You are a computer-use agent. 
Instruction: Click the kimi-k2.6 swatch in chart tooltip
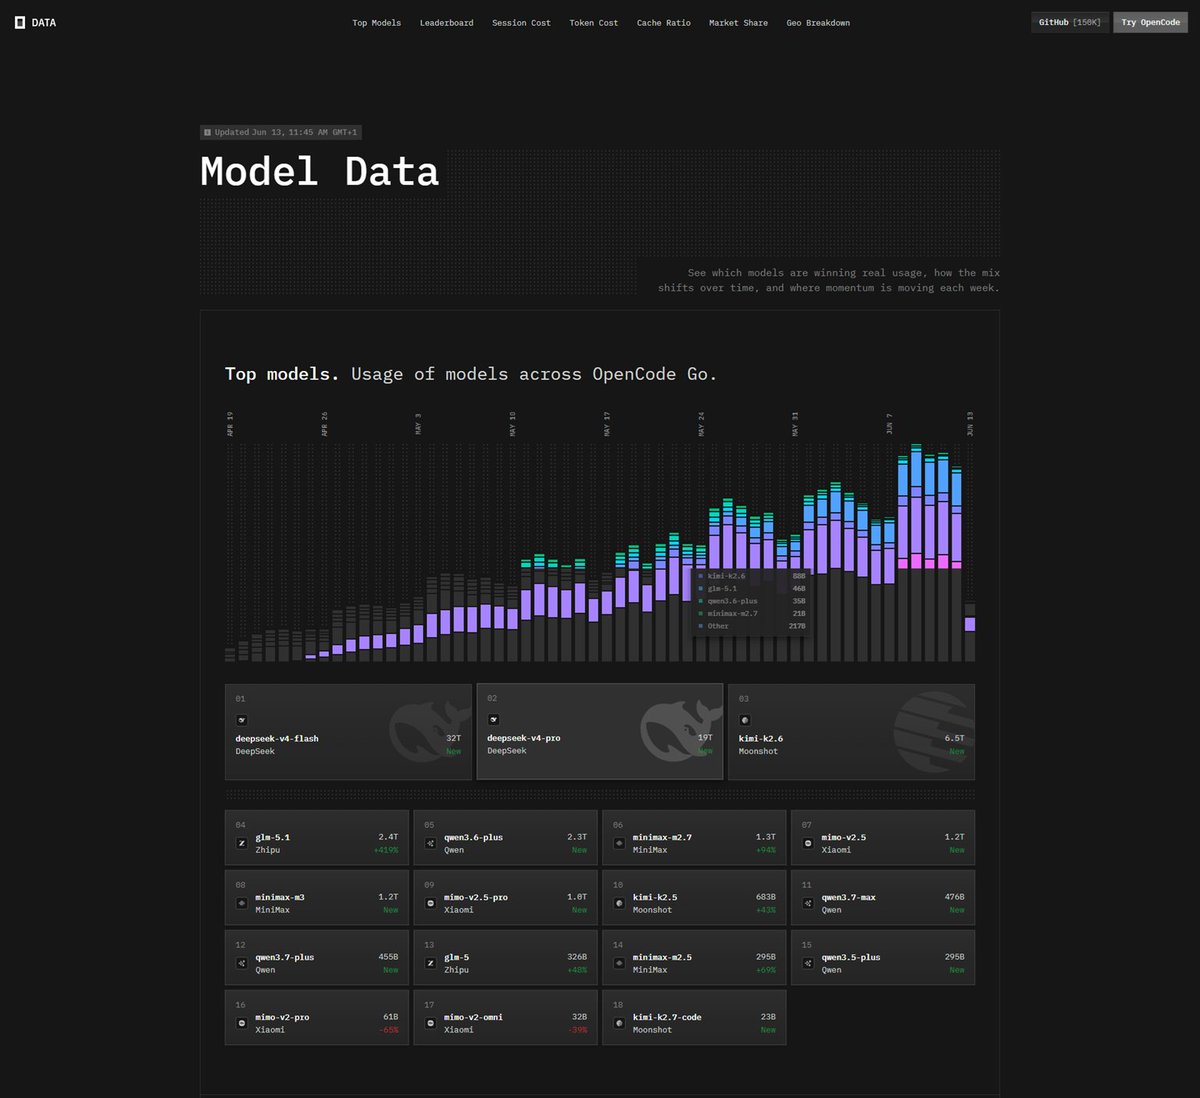point(700,576)
